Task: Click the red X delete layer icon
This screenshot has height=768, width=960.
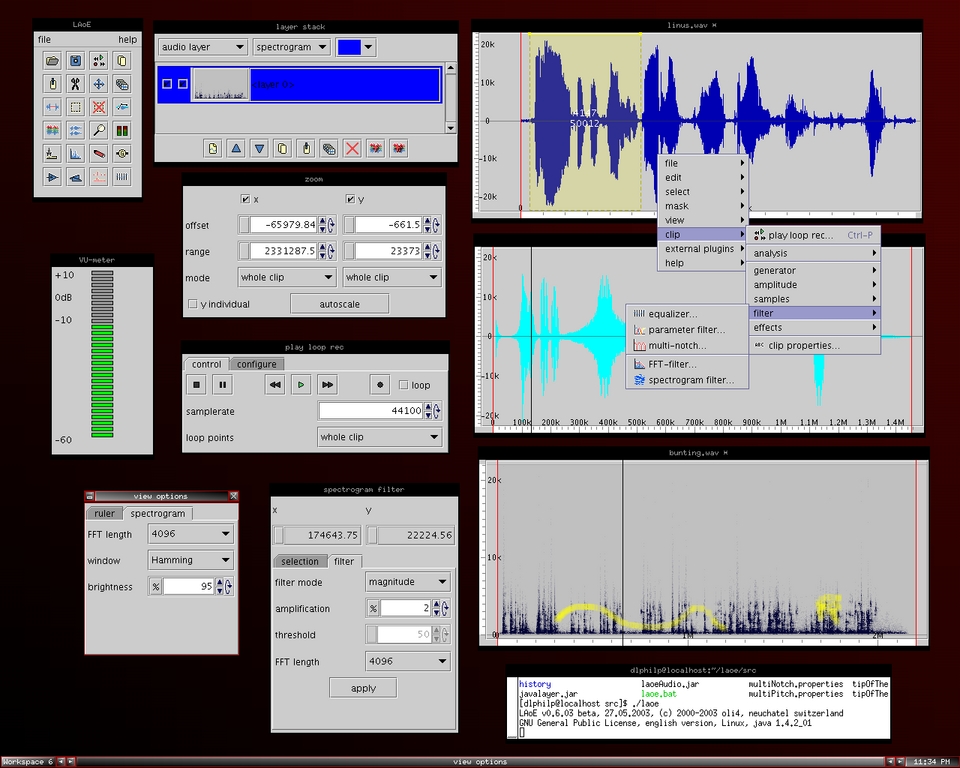Action: tap(352, 148)
